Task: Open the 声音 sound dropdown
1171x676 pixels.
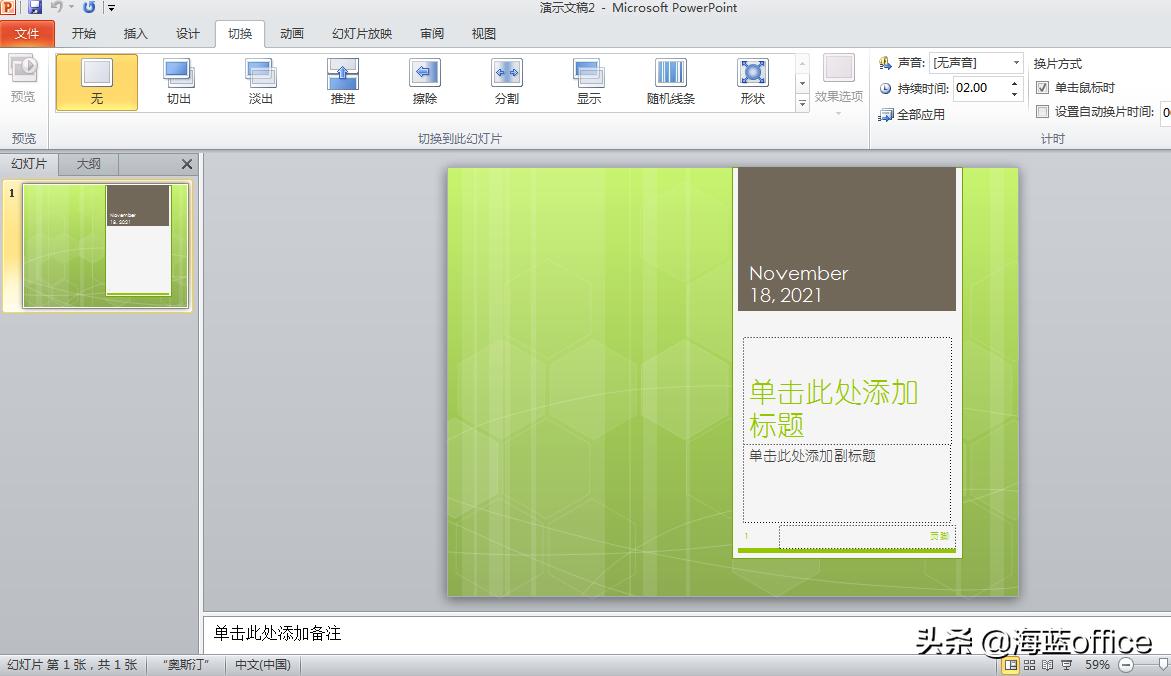Action: pyautogui.click(x=1016, y=62)
